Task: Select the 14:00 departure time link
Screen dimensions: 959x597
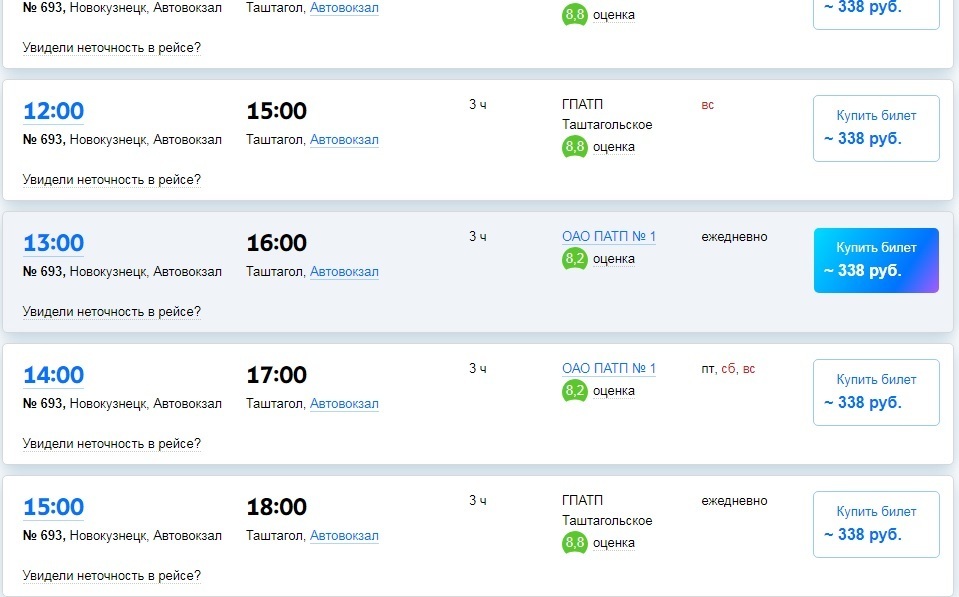Action: click(54, 375)
